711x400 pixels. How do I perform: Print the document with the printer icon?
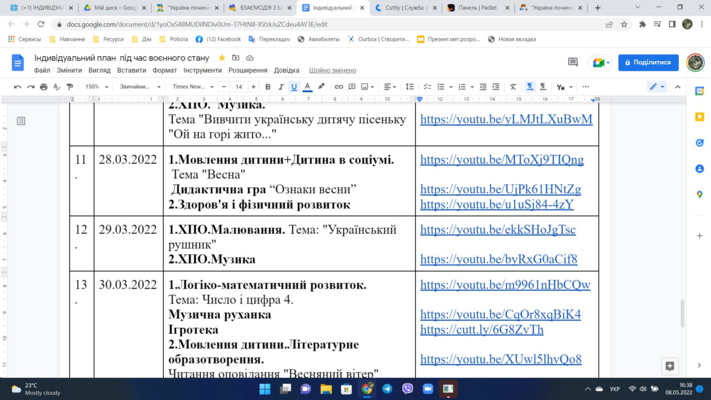44,87
